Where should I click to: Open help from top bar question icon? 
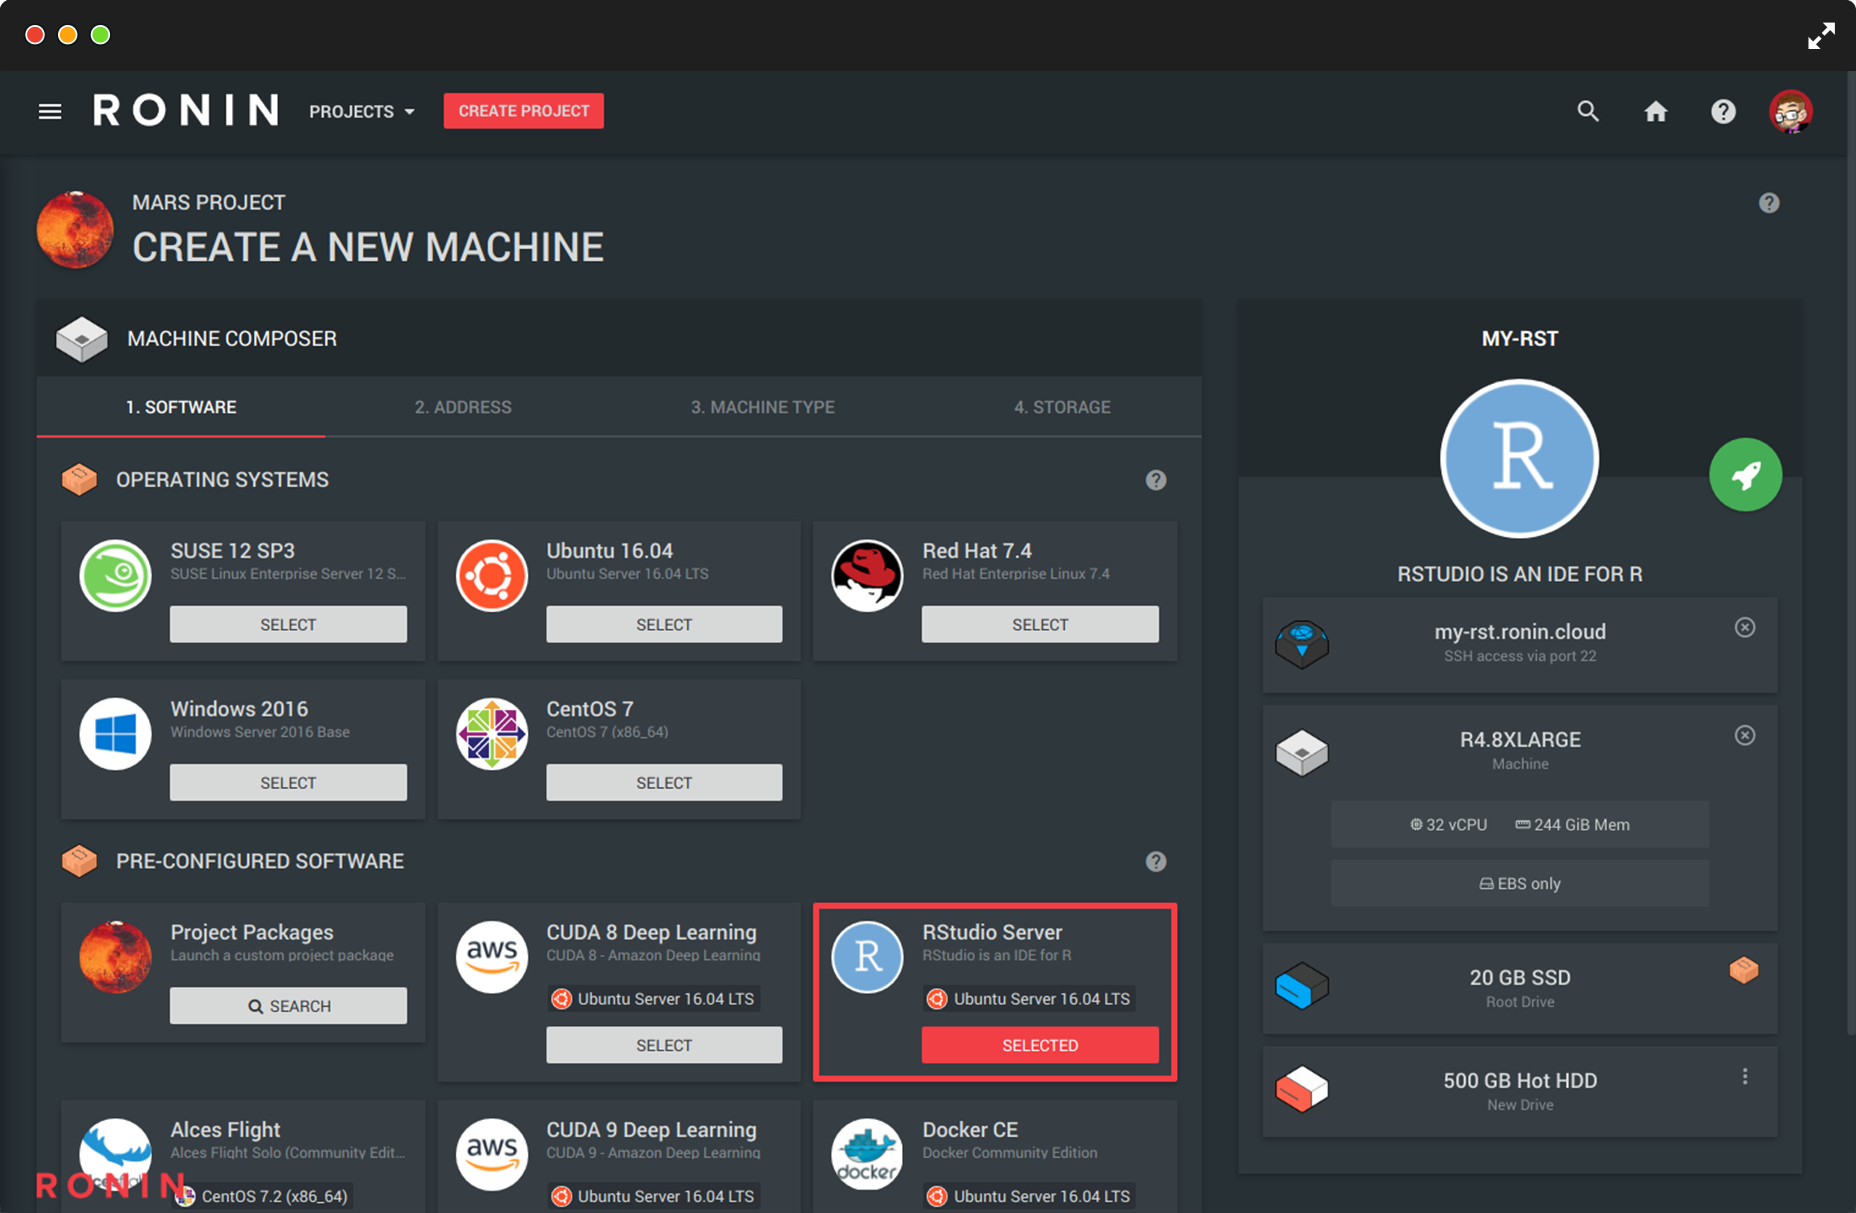(1723, 111)
